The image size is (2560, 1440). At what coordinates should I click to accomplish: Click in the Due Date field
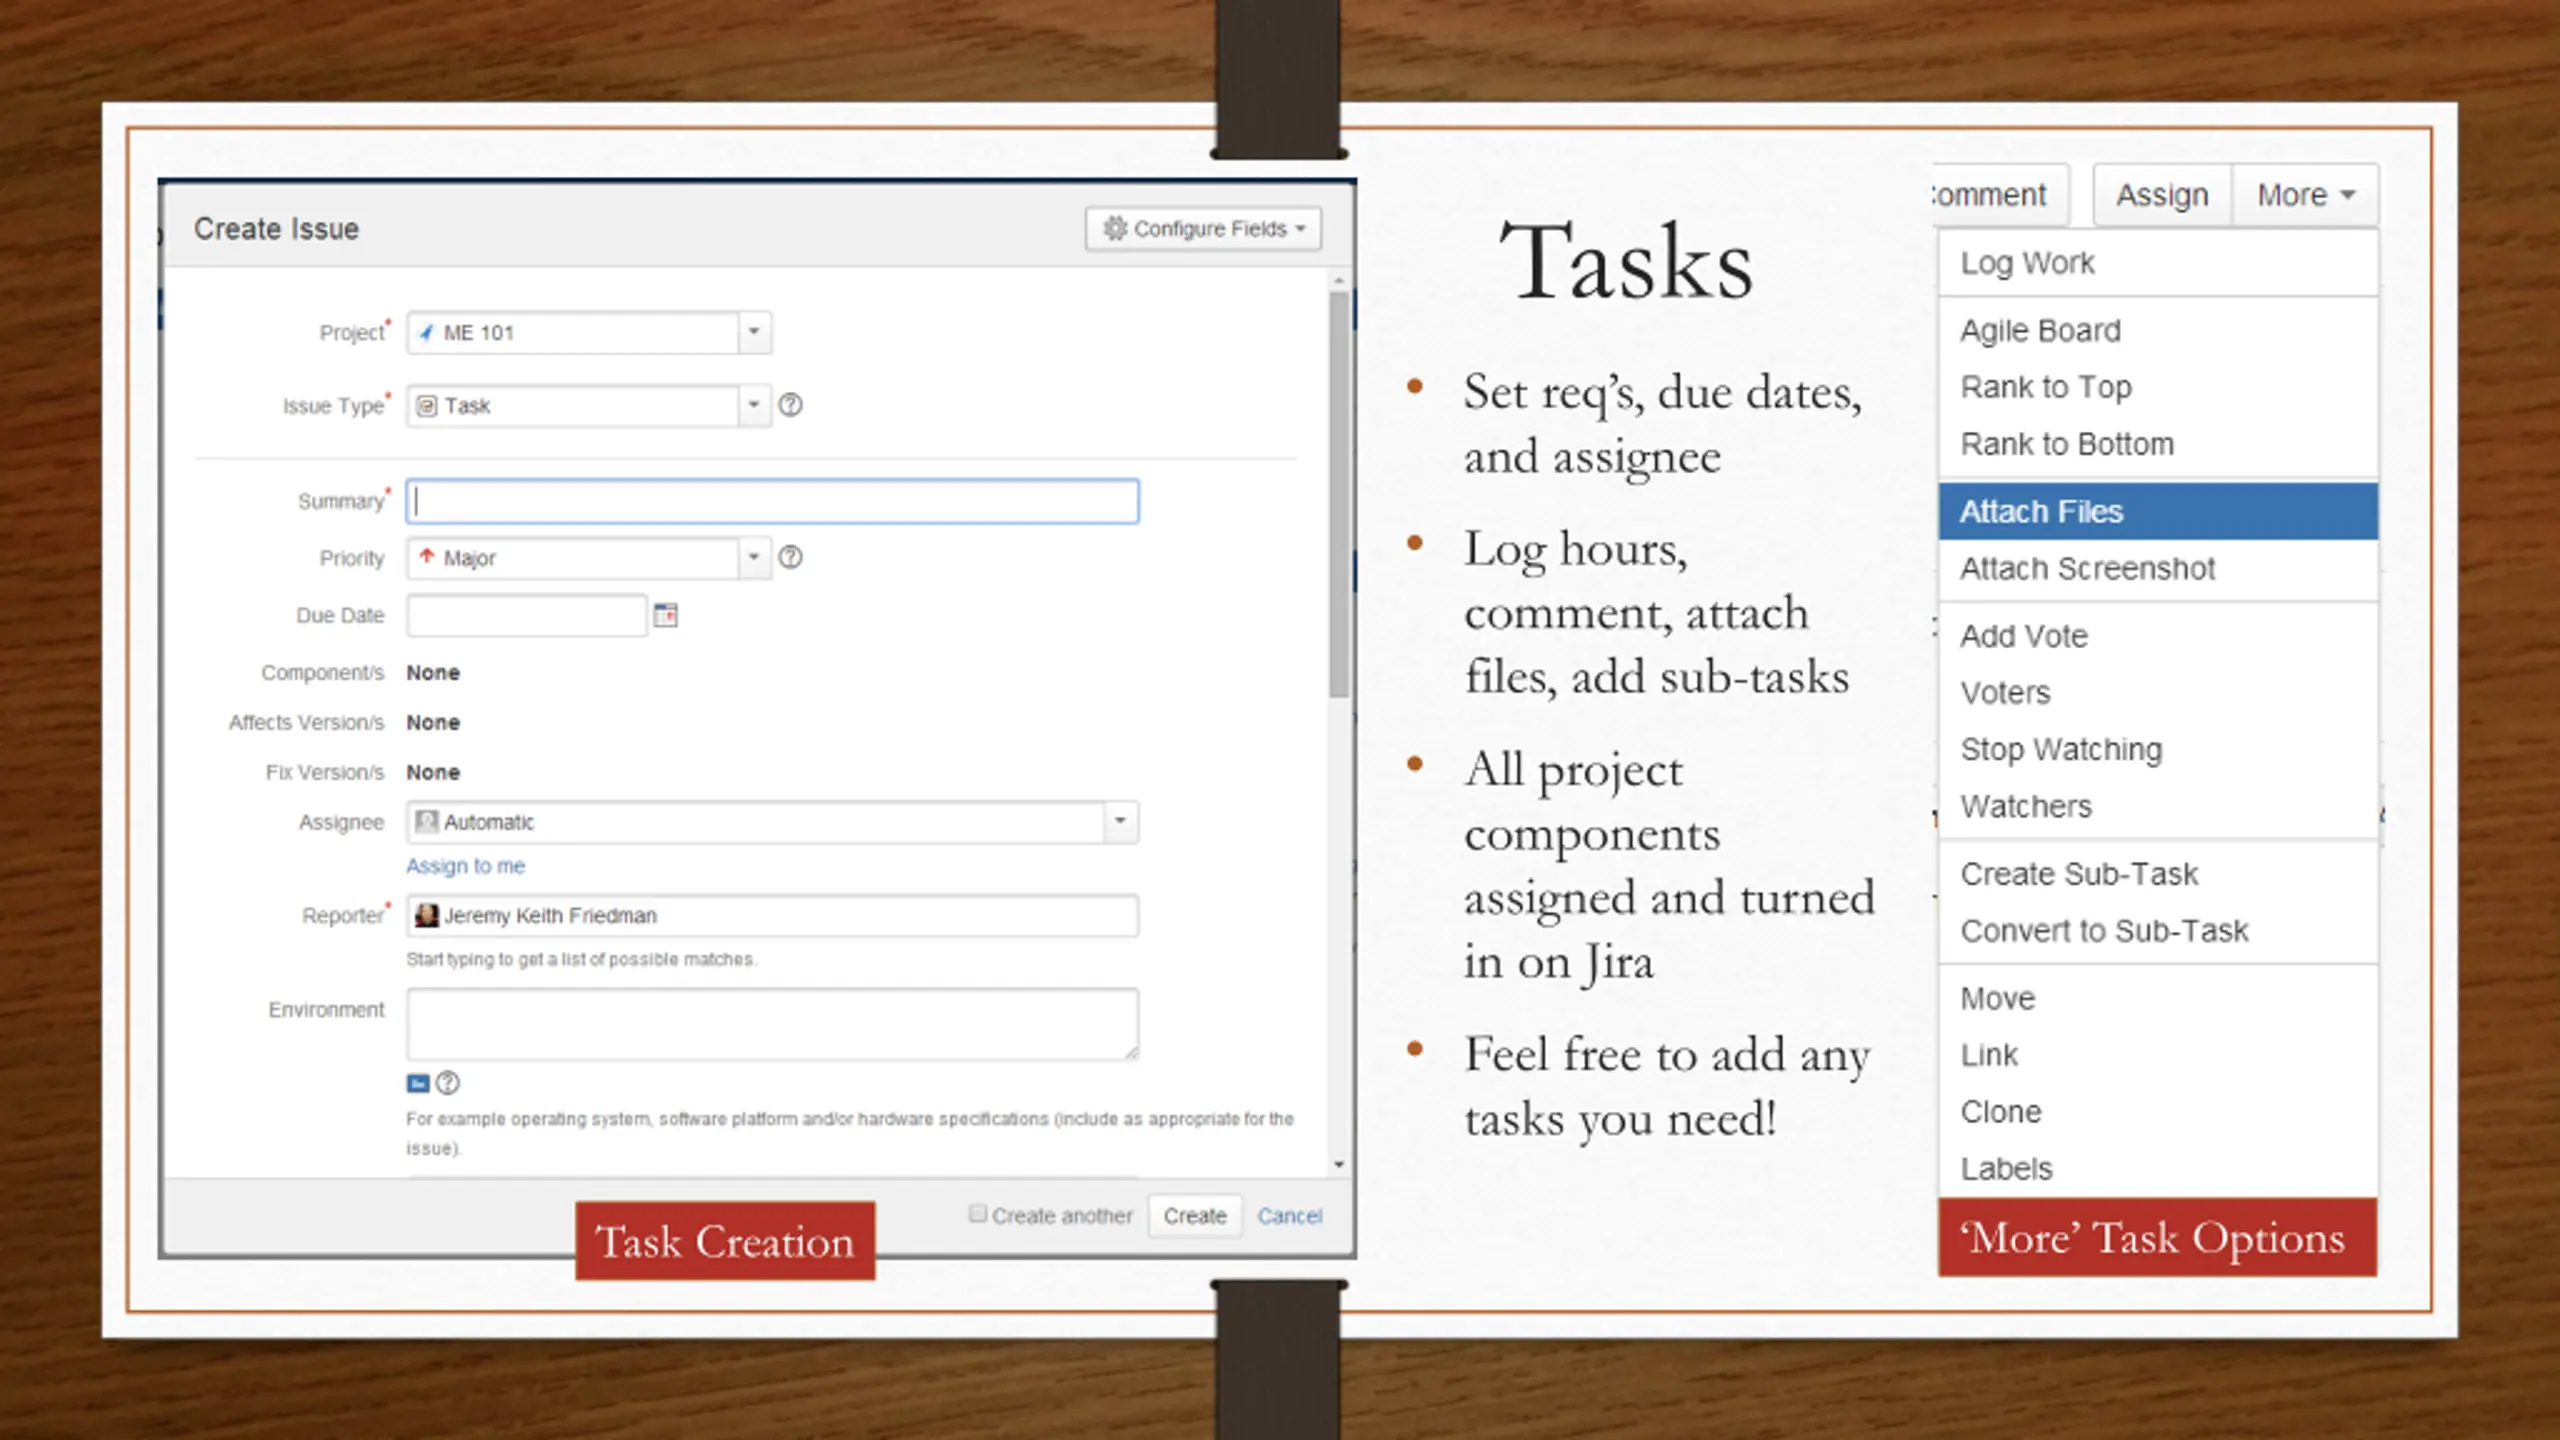(526, 615)
